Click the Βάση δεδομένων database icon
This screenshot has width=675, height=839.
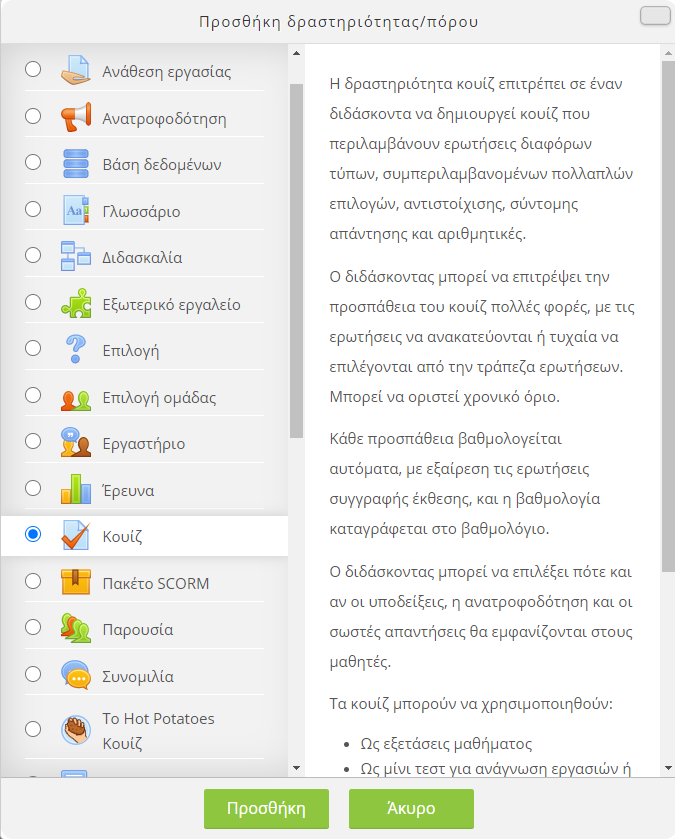[x=75, y=163]
